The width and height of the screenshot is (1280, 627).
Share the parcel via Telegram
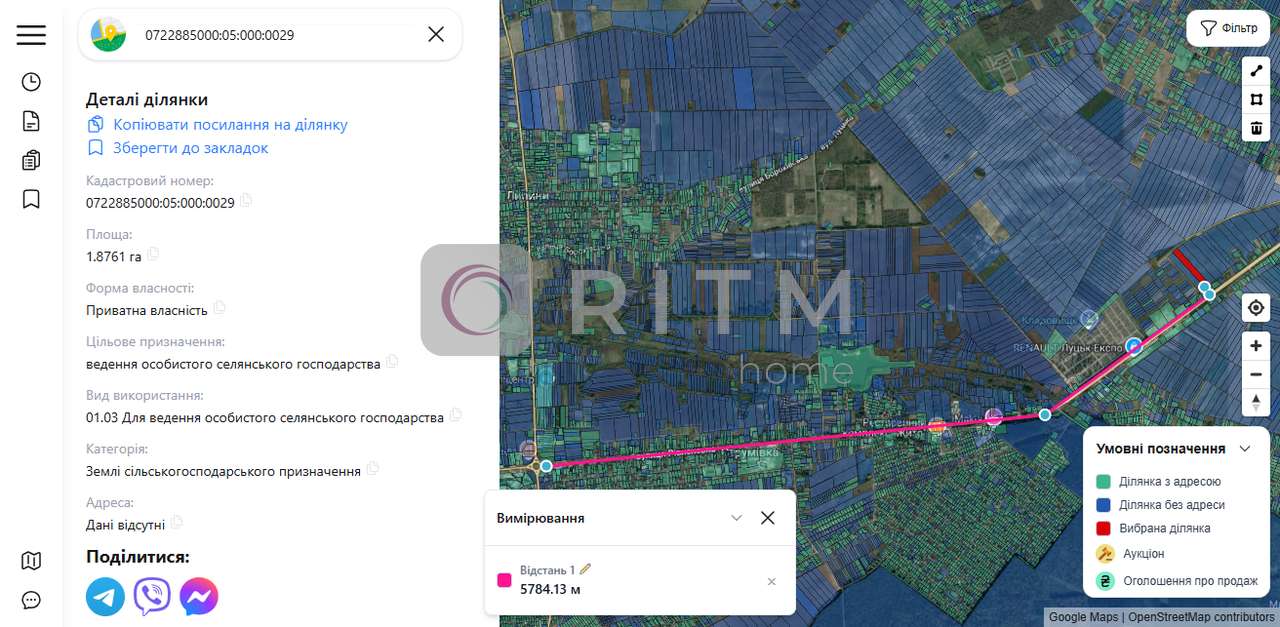point(105,597)
